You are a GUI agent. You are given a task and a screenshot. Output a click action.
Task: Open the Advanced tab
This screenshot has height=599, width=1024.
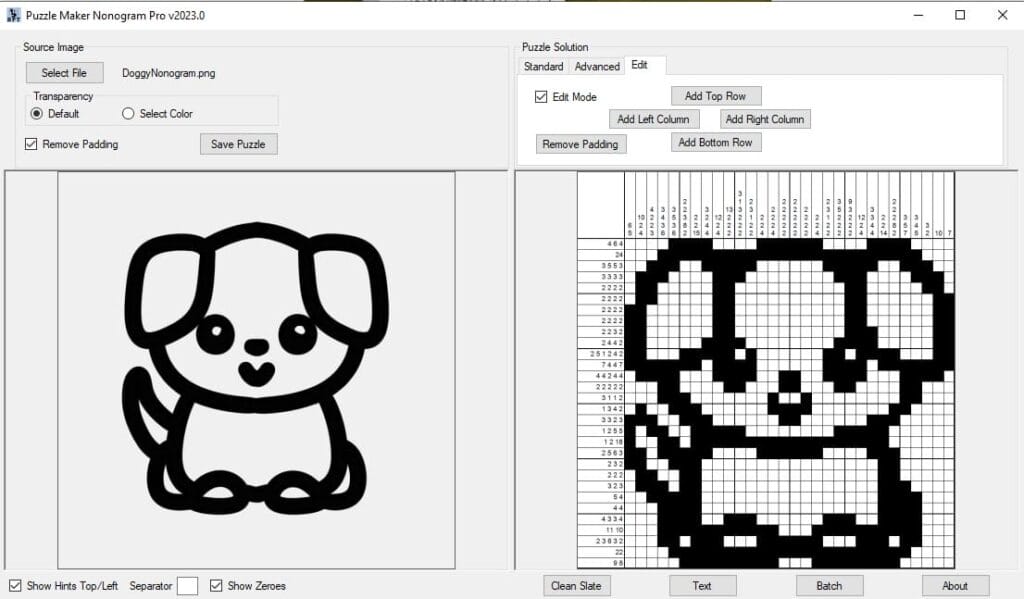[x=597, y=67]
